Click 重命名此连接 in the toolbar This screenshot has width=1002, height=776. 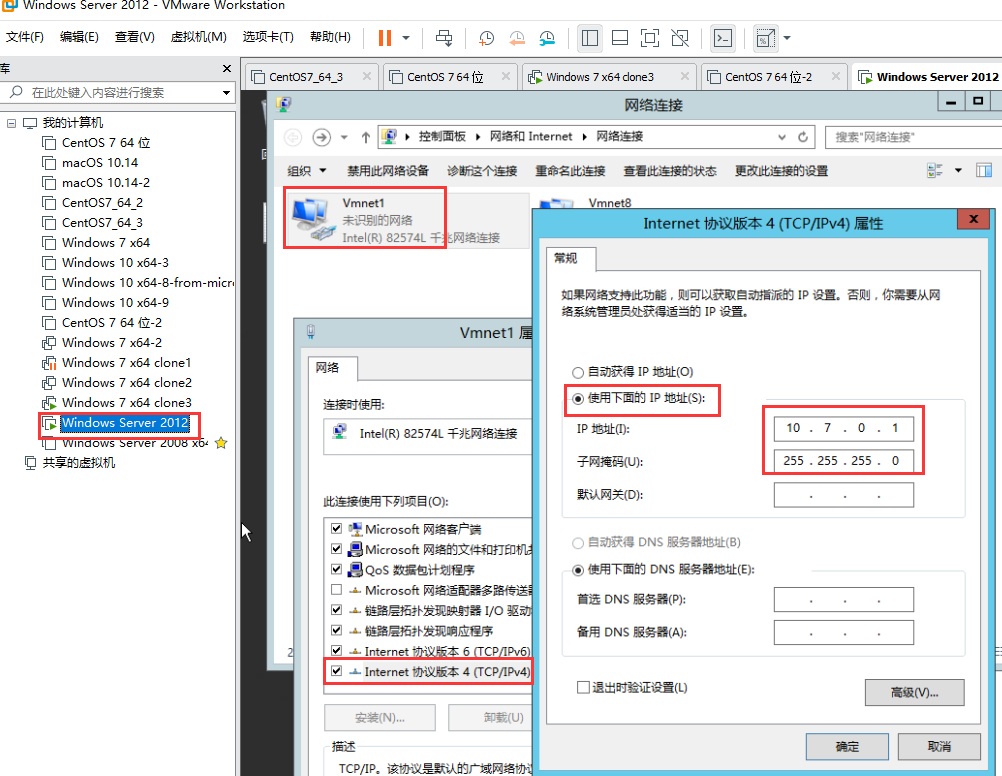tap(570, 171)
